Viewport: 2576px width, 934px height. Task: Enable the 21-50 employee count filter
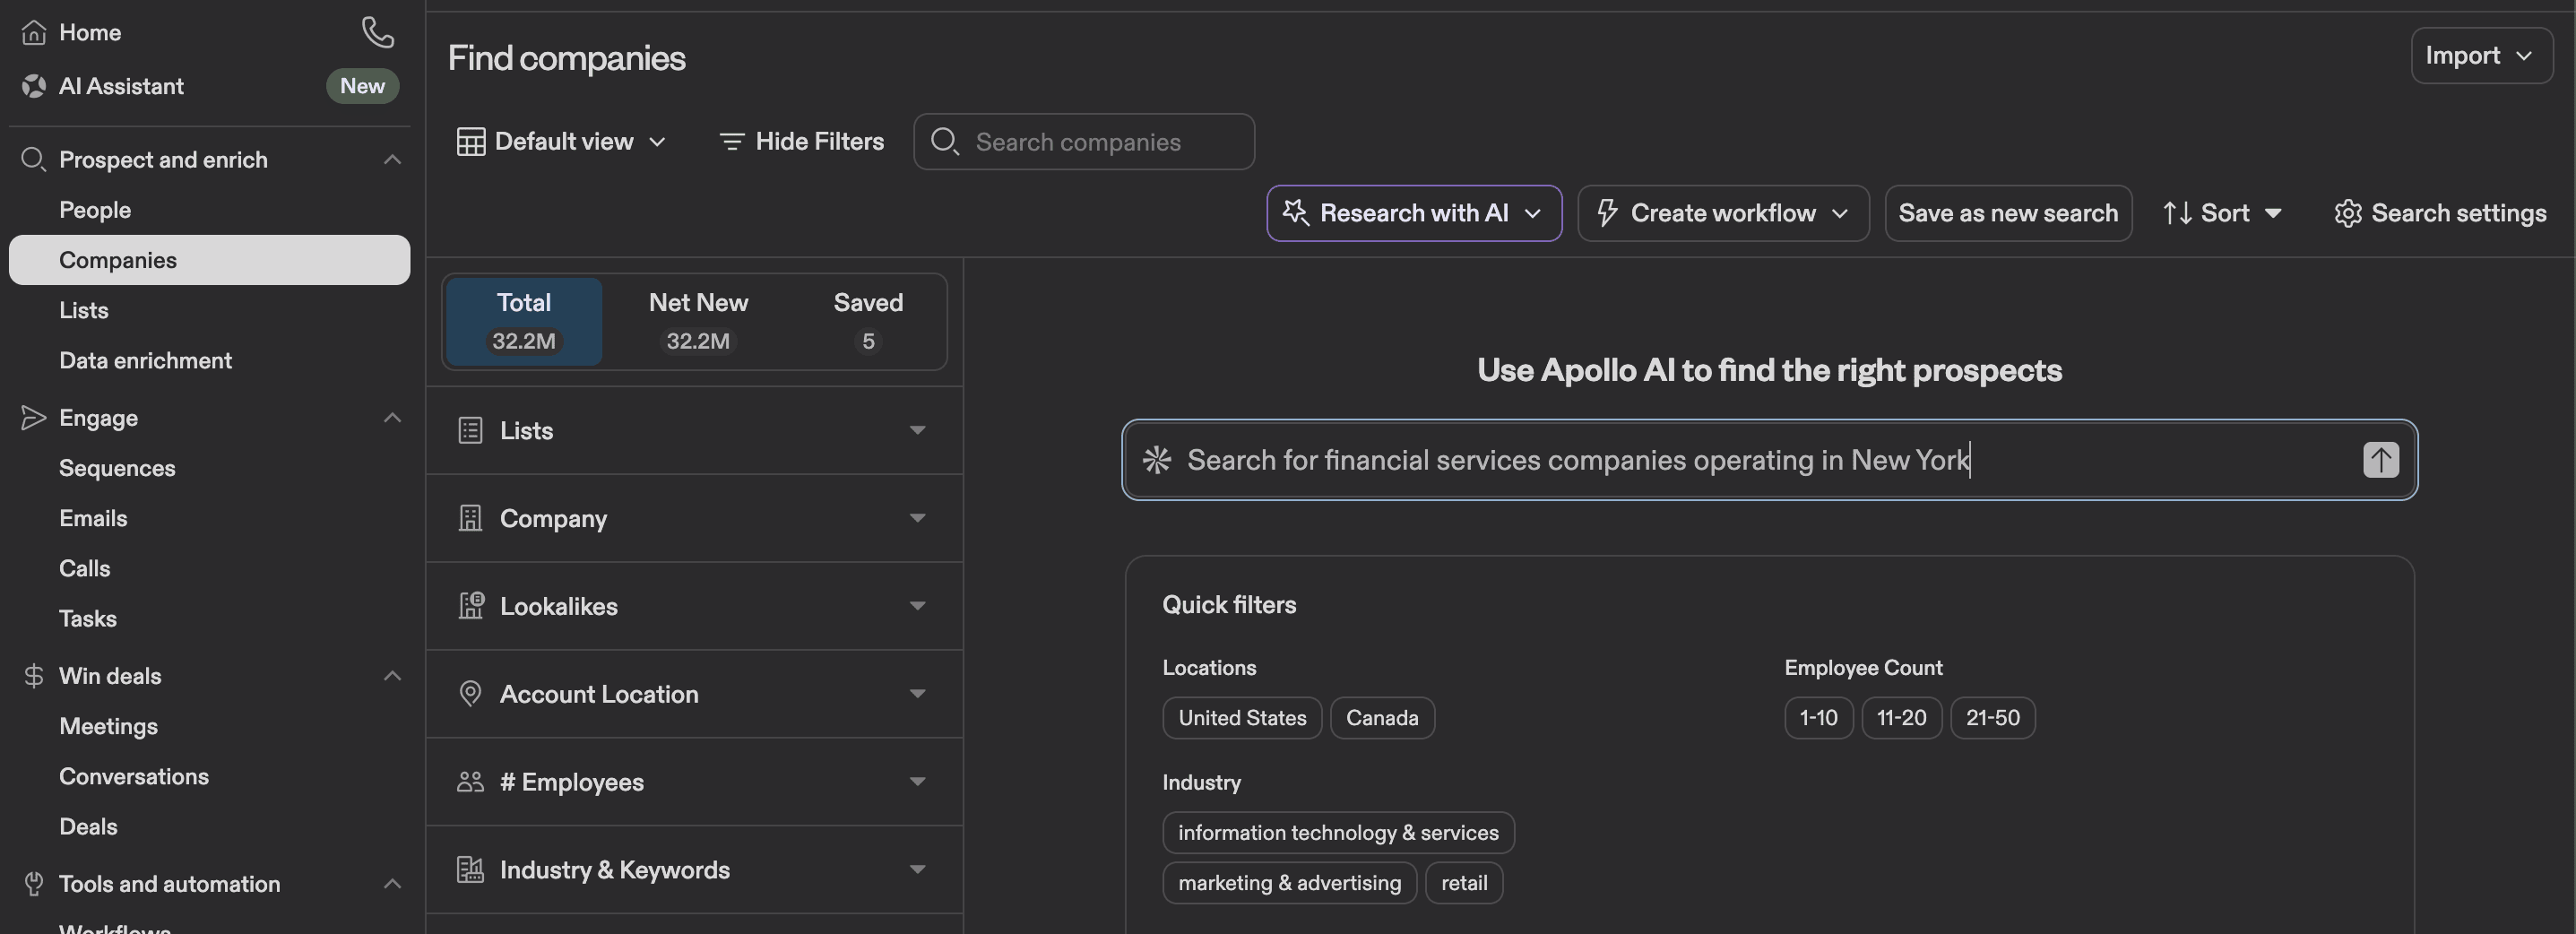(1992, 717)
